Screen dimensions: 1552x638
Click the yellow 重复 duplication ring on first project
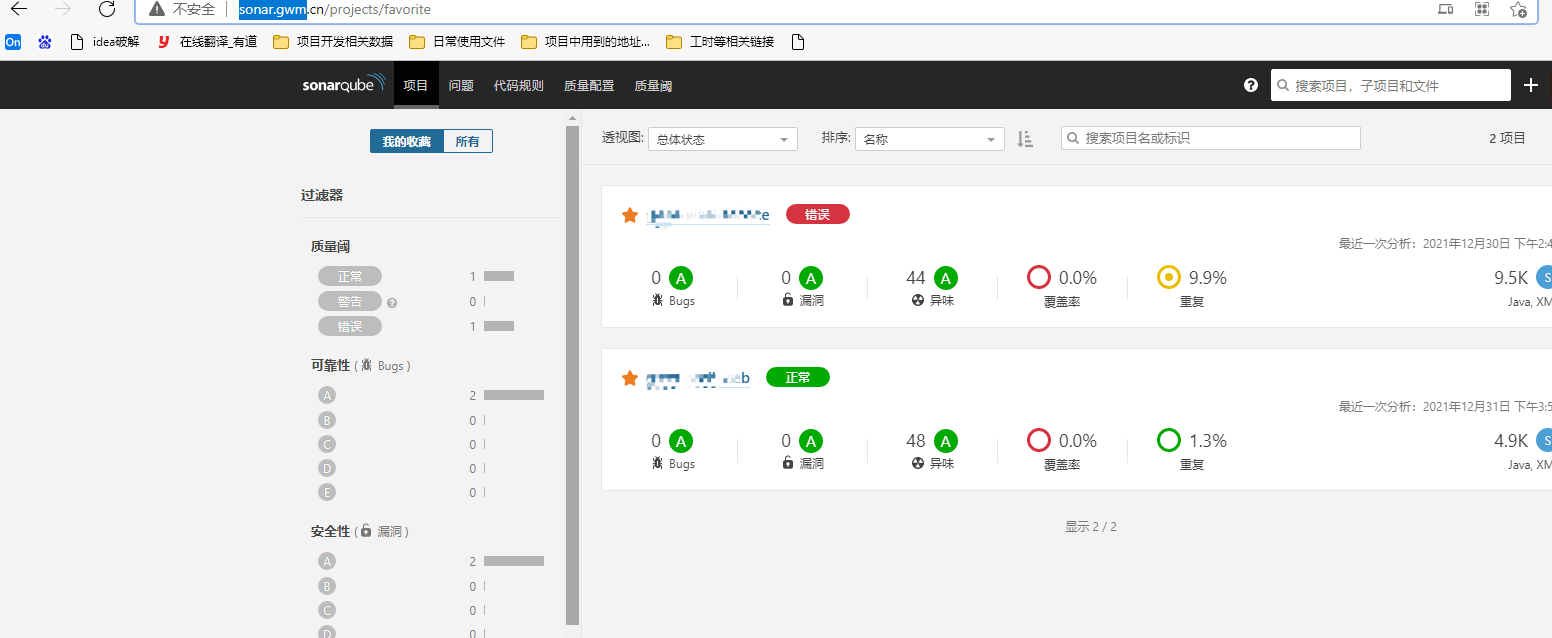pos(1168,277)
